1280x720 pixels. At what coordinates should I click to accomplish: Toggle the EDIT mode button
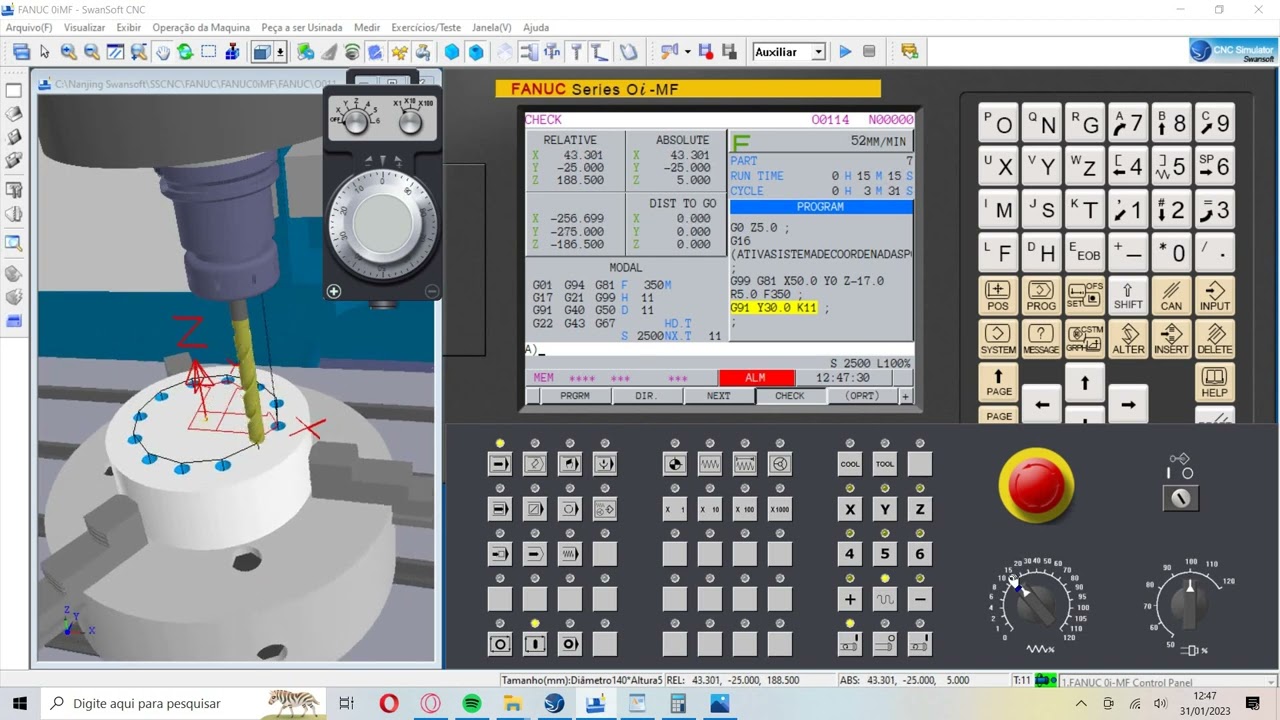535,464
